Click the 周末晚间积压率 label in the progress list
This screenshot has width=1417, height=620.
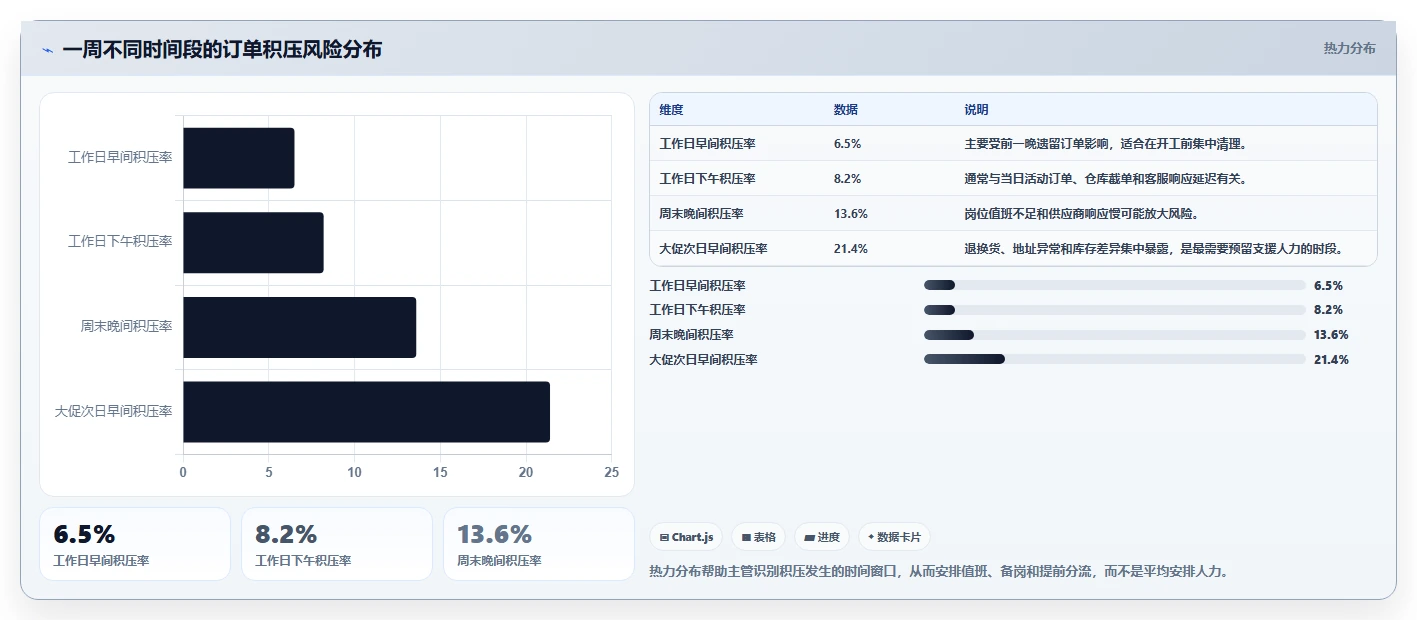coord(691,335)
